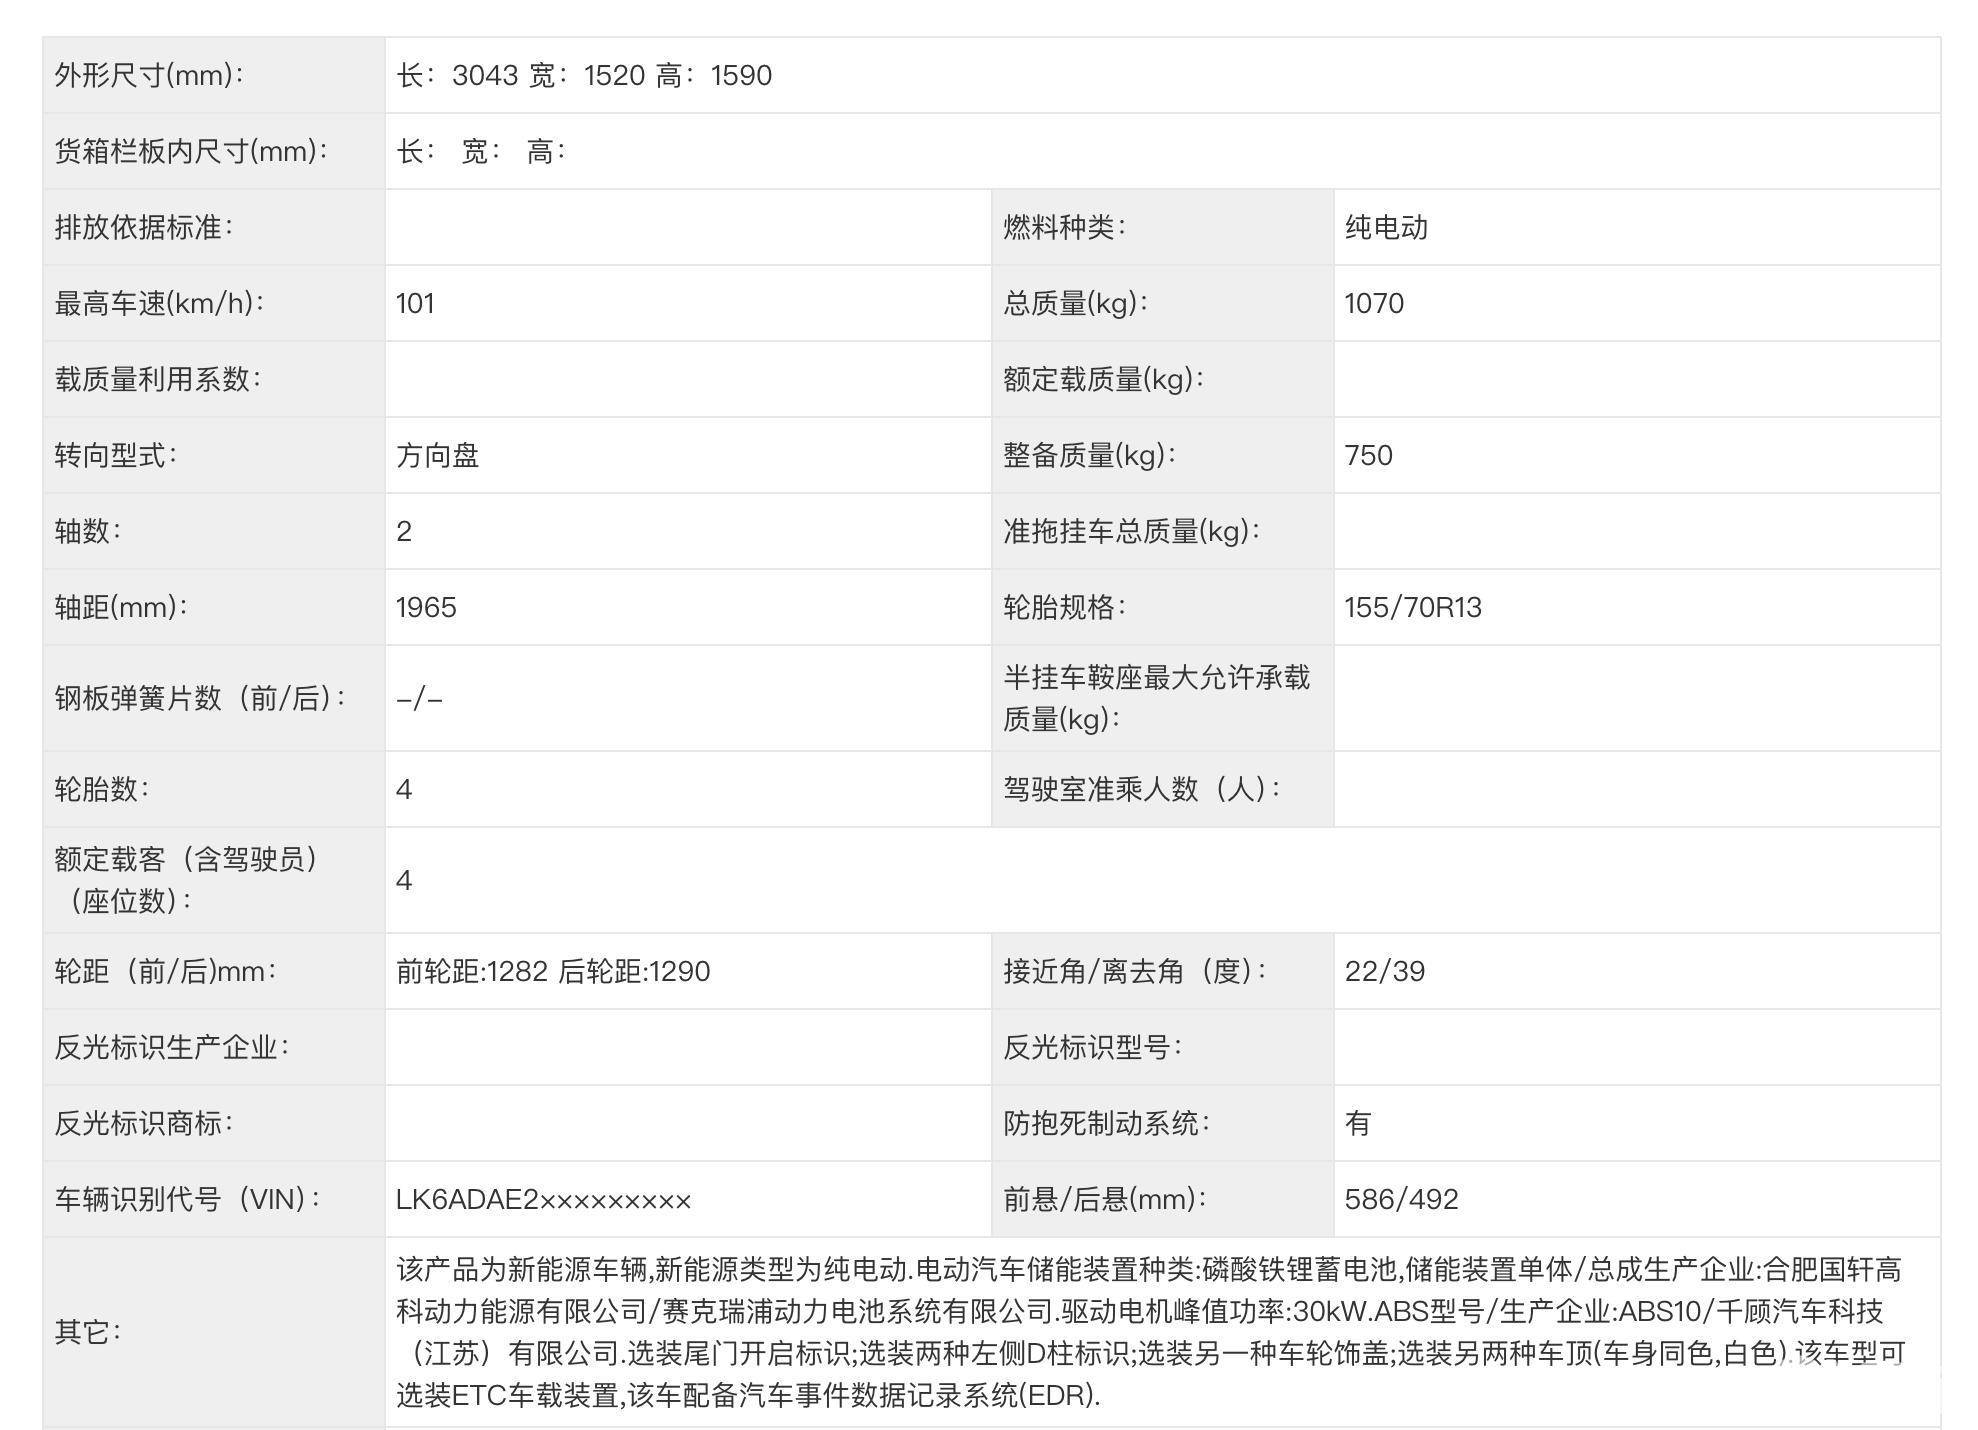The width and height of the screenshot is (1978, 1430).
Task: Click the top speed value 101
Action: [415, 304]
